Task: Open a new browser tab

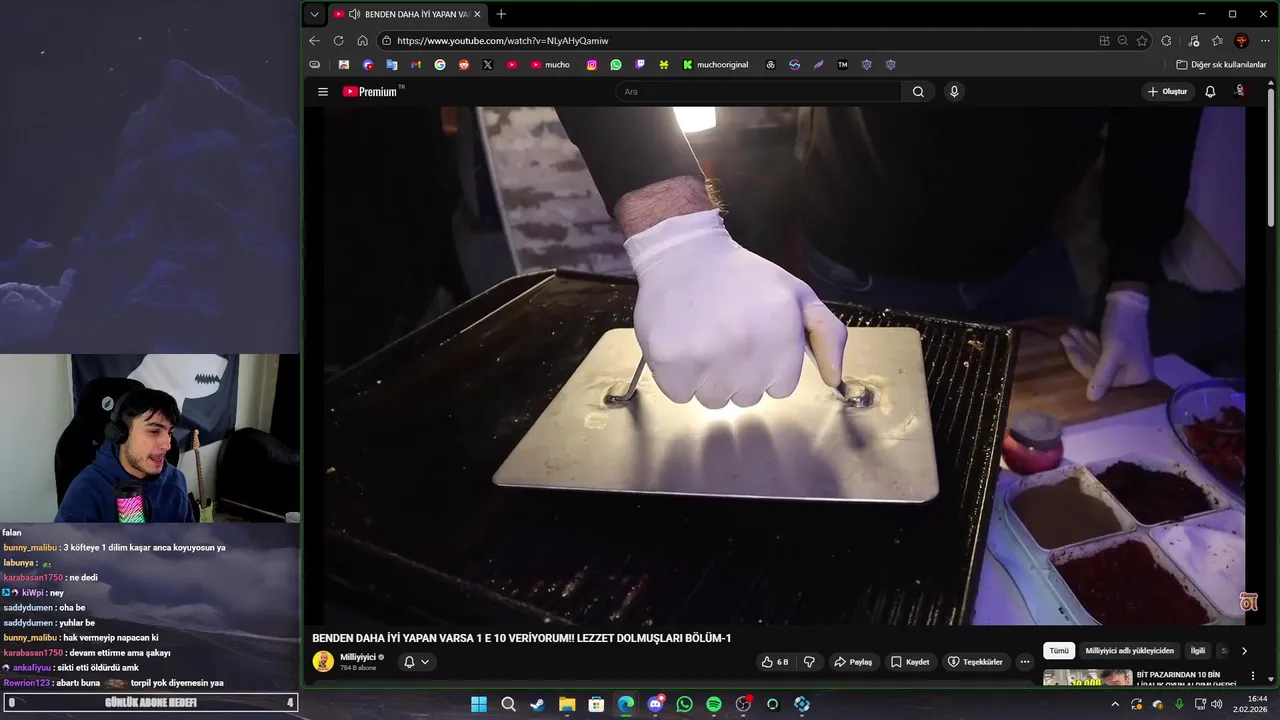Action: tap(501, 14)
